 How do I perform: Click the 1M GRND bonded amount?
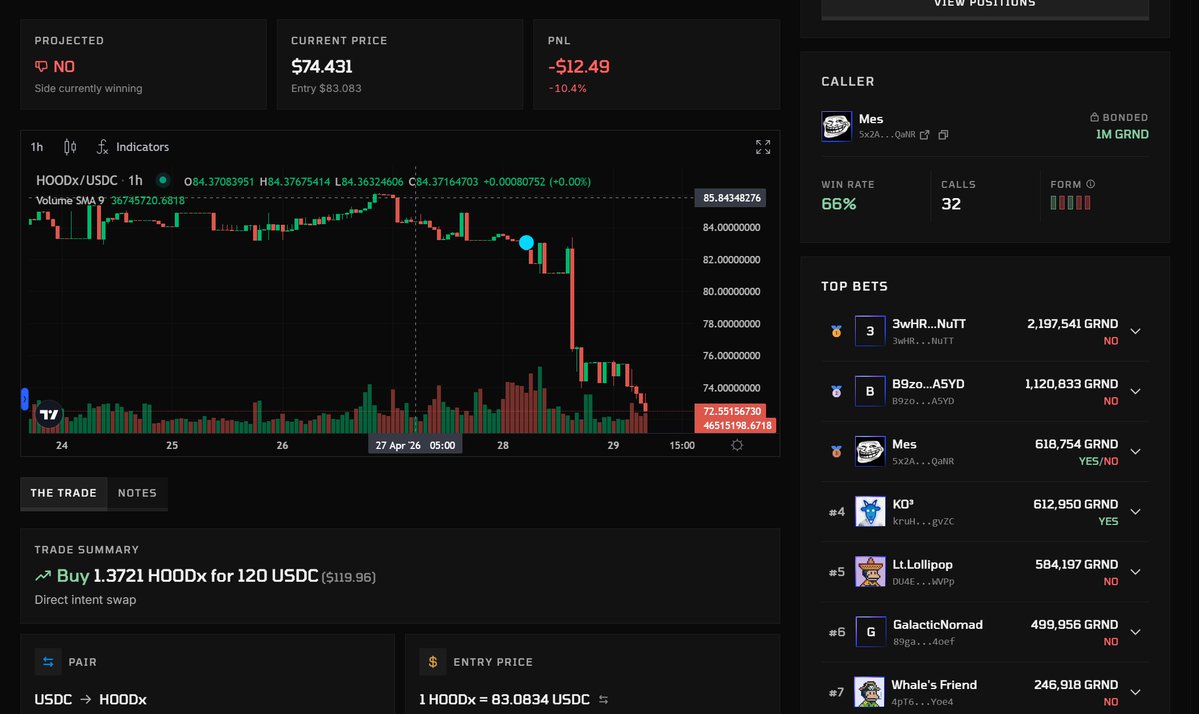[1122, 134]
